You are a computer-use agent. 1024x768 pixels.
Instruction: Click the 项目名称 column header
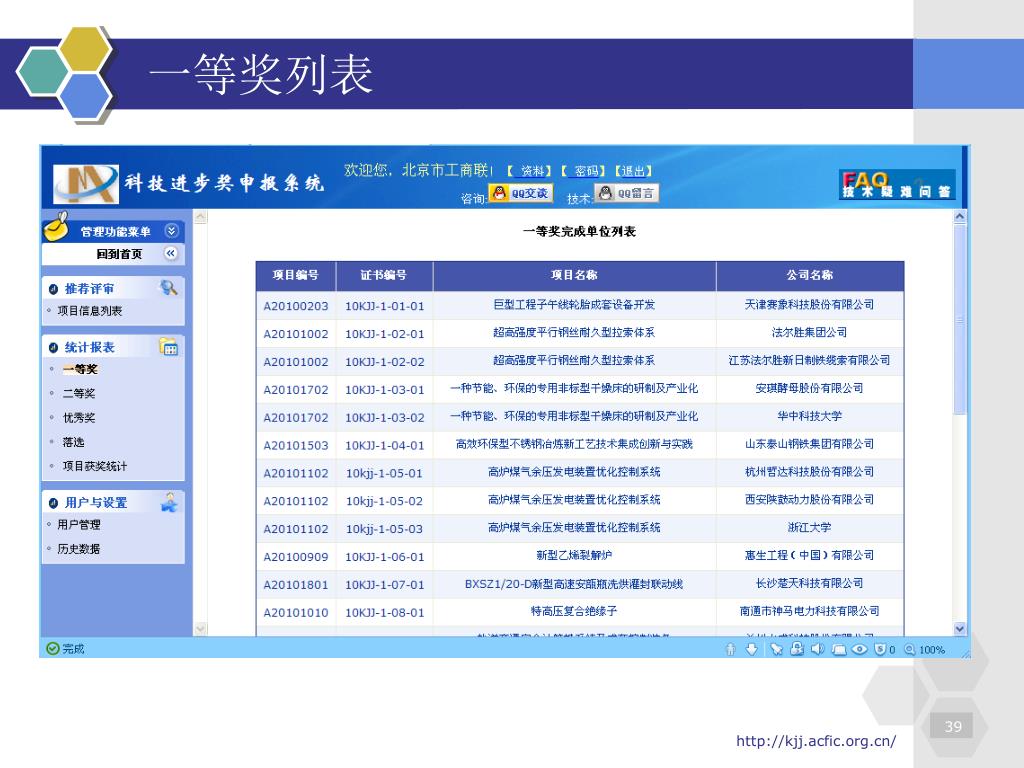(x=574, y=276)
